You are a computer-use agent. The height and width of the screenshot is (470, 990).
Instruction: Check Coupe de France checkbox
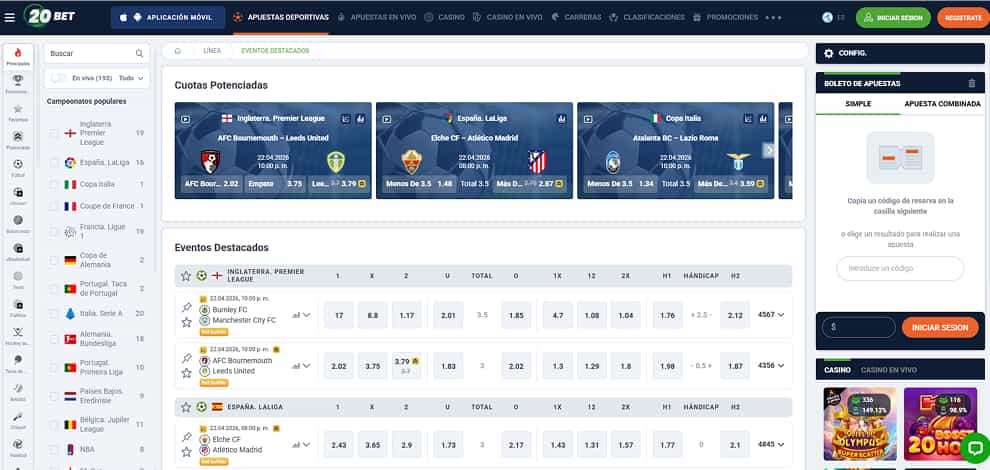[54, 206]
